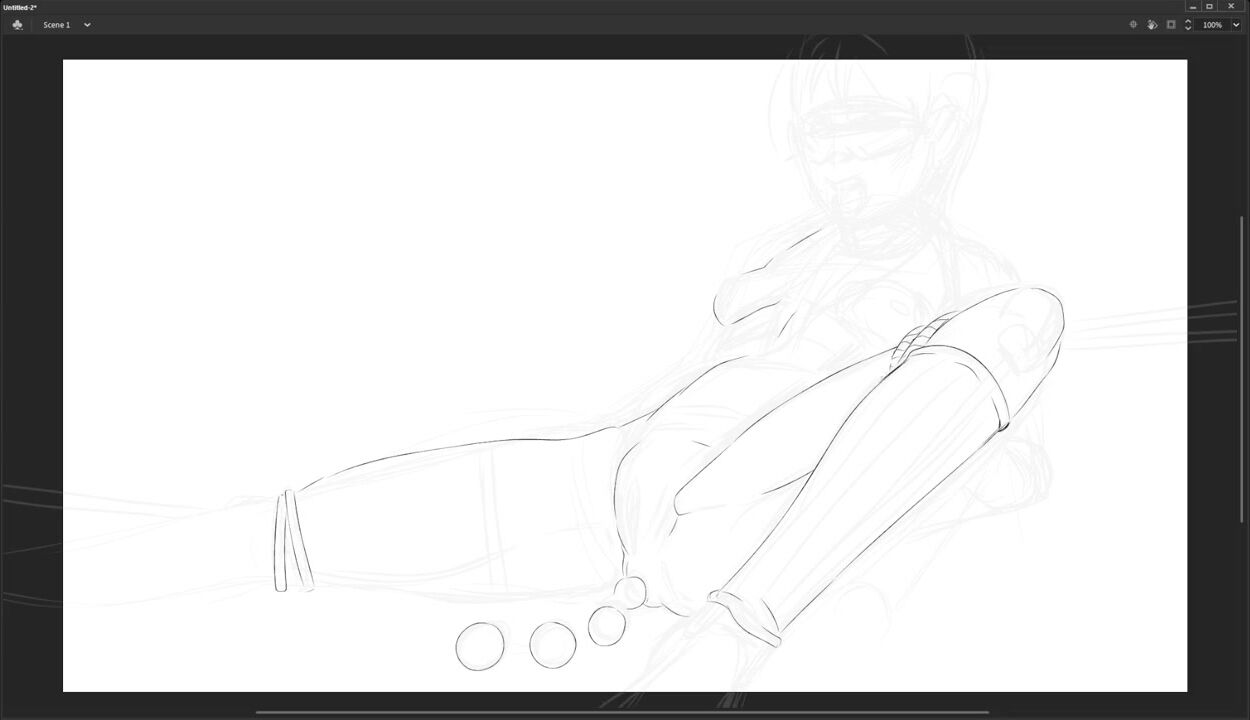Click the vertical scrollbar thumb

tap(1242, 368)
